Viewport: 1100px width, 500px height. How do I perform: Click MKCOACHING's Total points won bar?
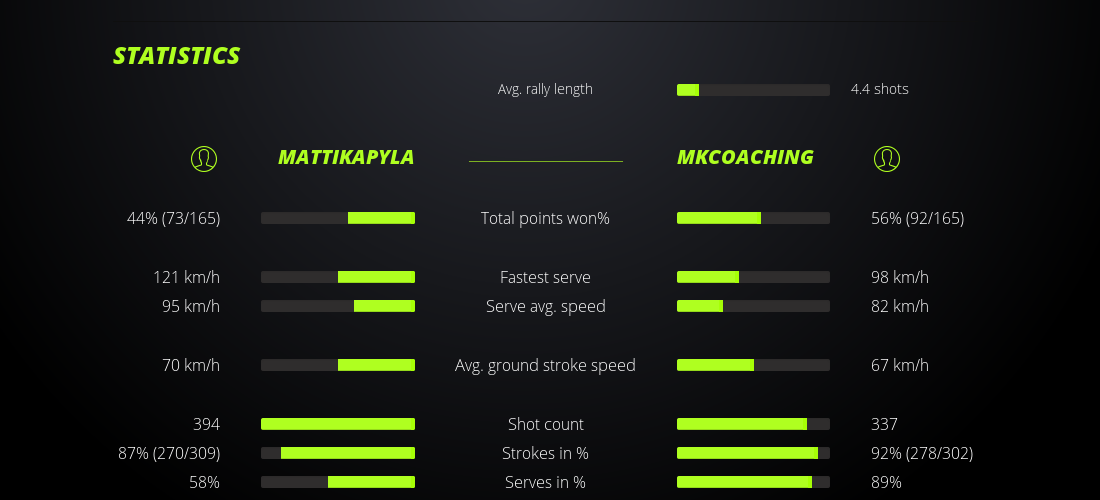pos(753,218)
